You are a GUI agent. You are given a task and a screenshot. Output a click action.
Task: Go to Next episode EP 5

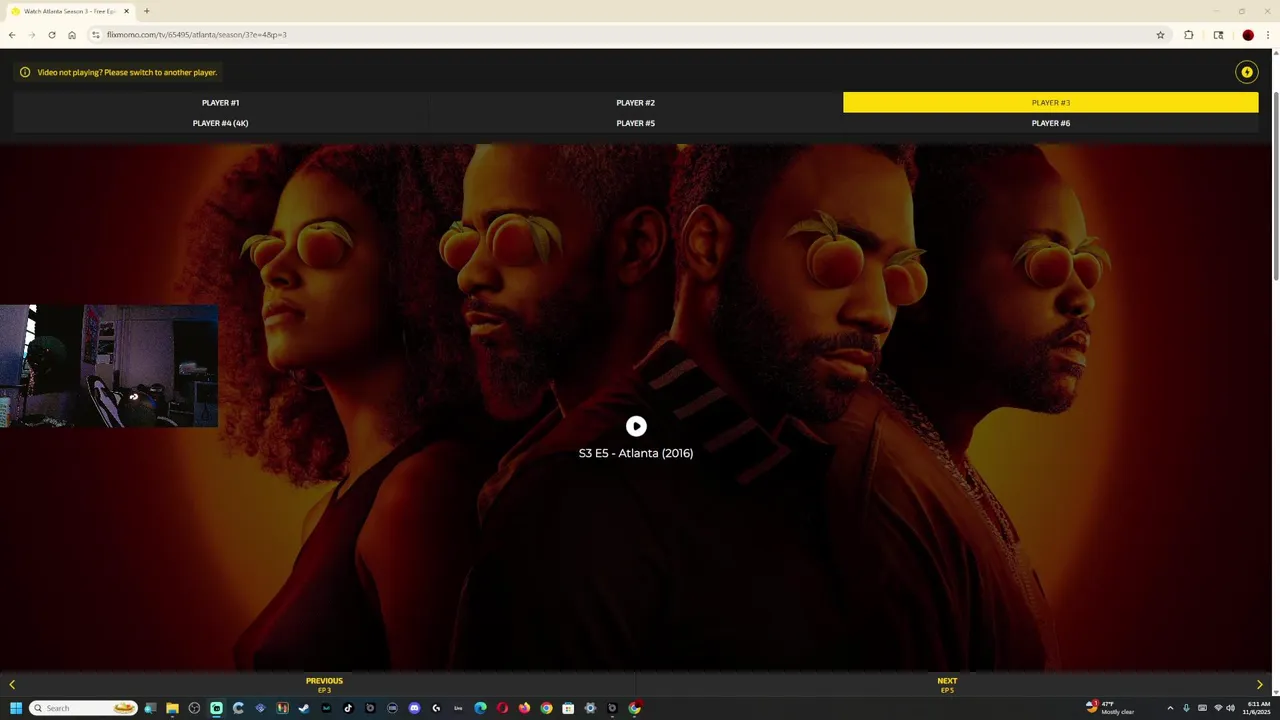pos(947,685)
